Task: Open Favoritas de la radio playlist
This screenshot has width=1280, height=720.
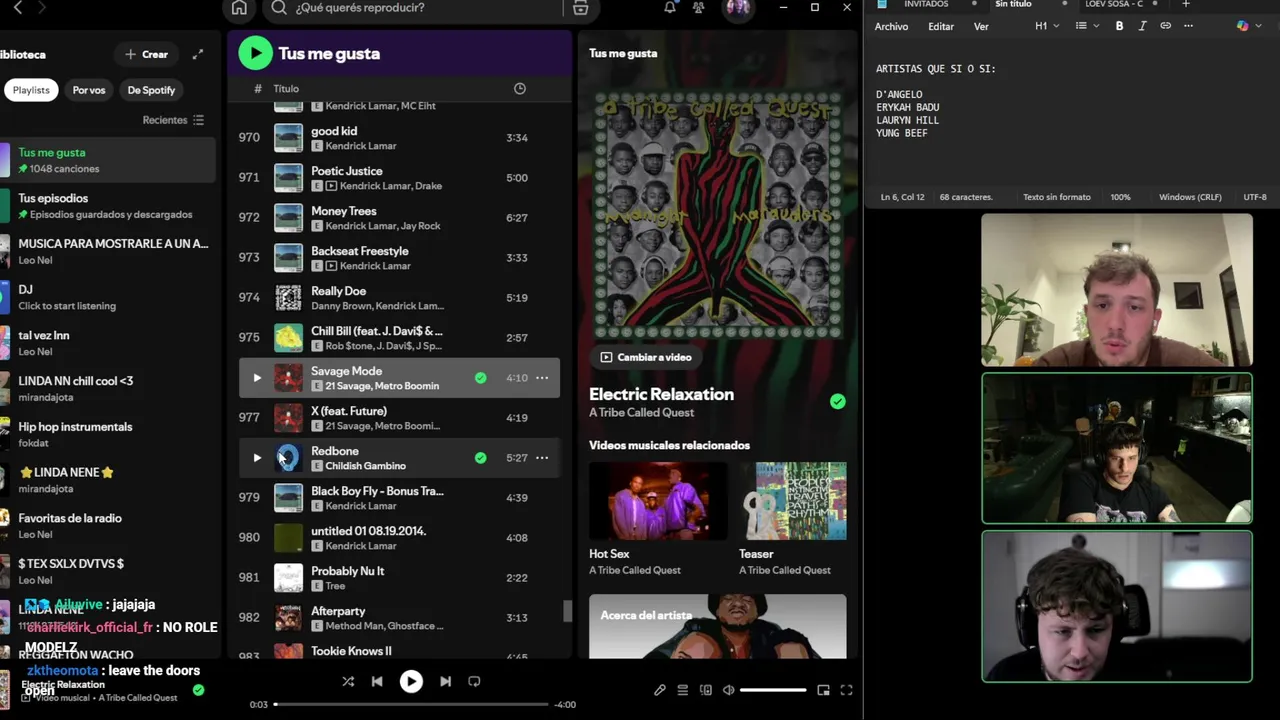Action: [108, 525]
